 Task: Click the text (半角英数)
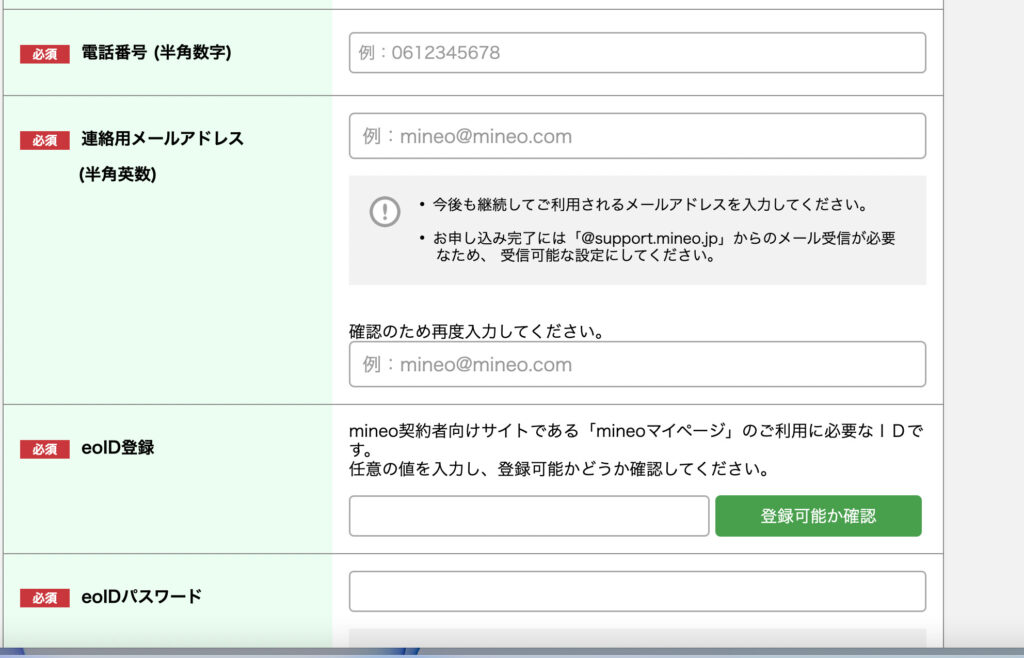click(x=118, y=174)
